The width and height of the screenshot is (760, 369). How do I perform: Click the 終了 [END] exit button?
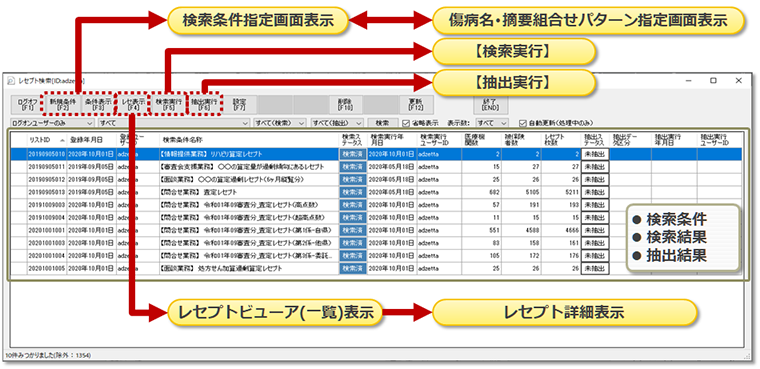[491, 104]
